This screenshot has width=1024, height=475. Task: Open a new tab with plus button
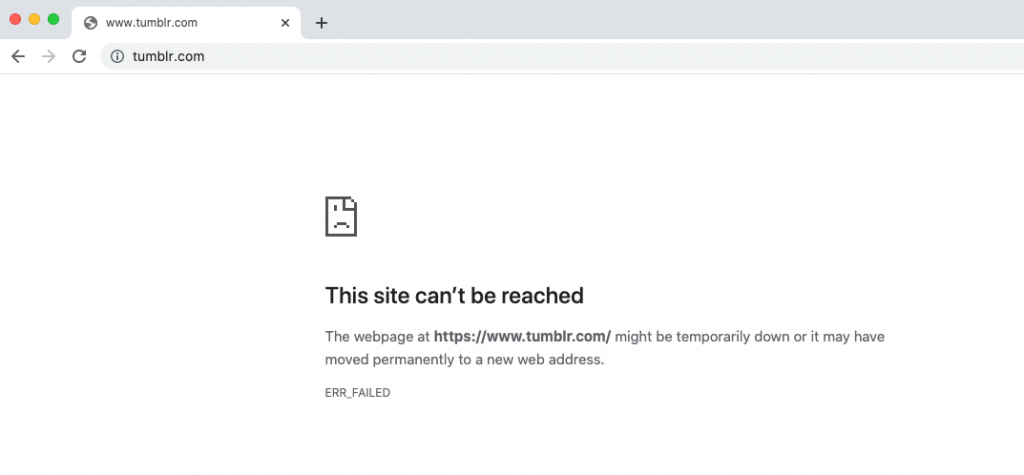(x=321, y=23)
